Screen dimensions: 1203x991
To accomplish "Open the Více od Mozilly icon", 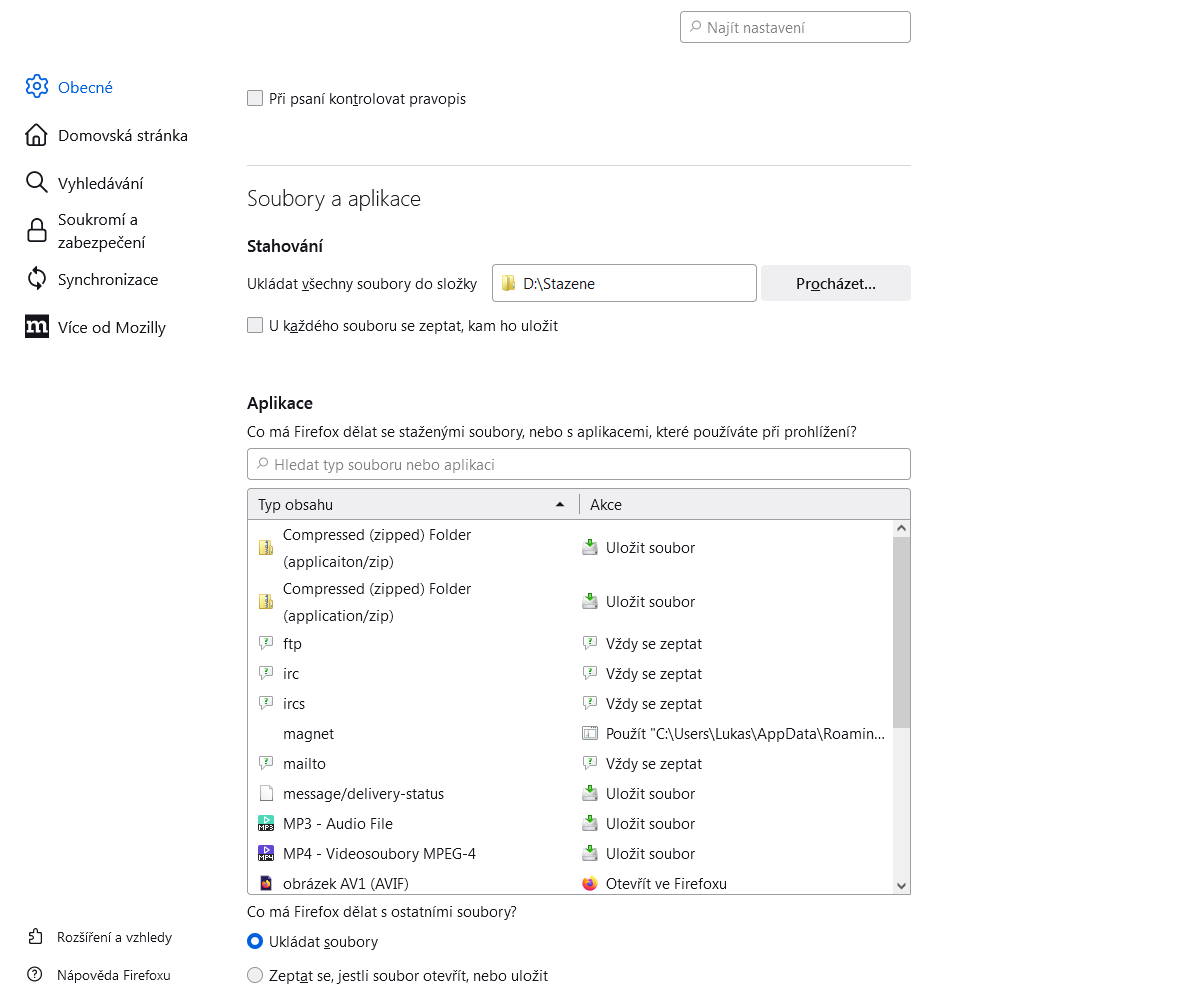I will pos(37,327).
